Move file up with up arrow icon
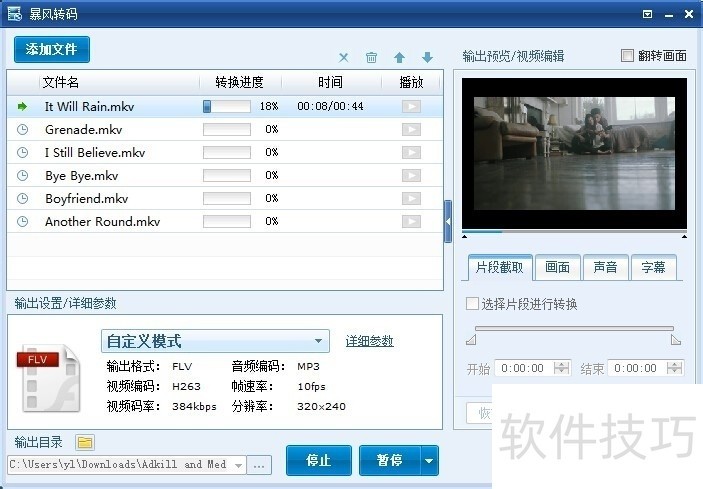Viewport: 703px width, 489px height. tap(399, 57)
